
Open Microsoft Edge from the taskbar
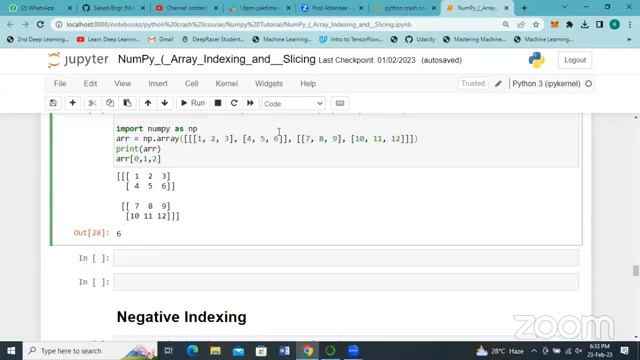tap(192, 351)
